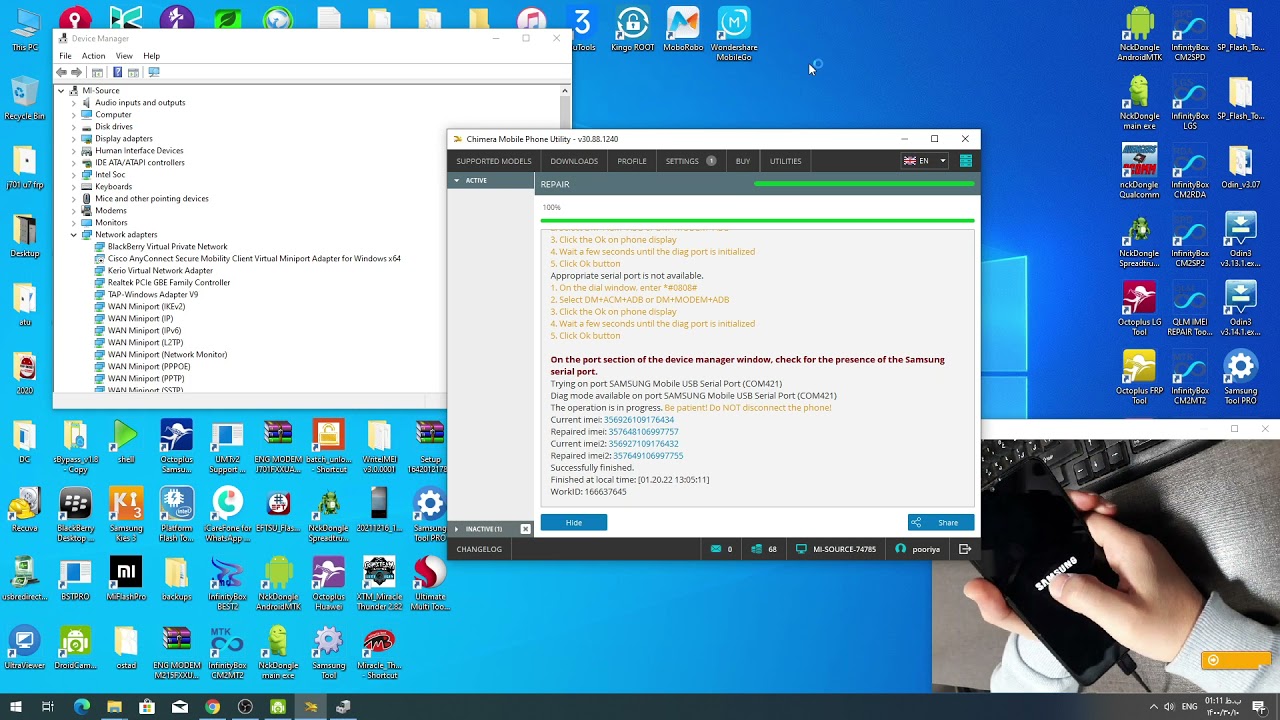
Task: Open Samsung Kies 3 desktop icon
Action: click(126, 515)
